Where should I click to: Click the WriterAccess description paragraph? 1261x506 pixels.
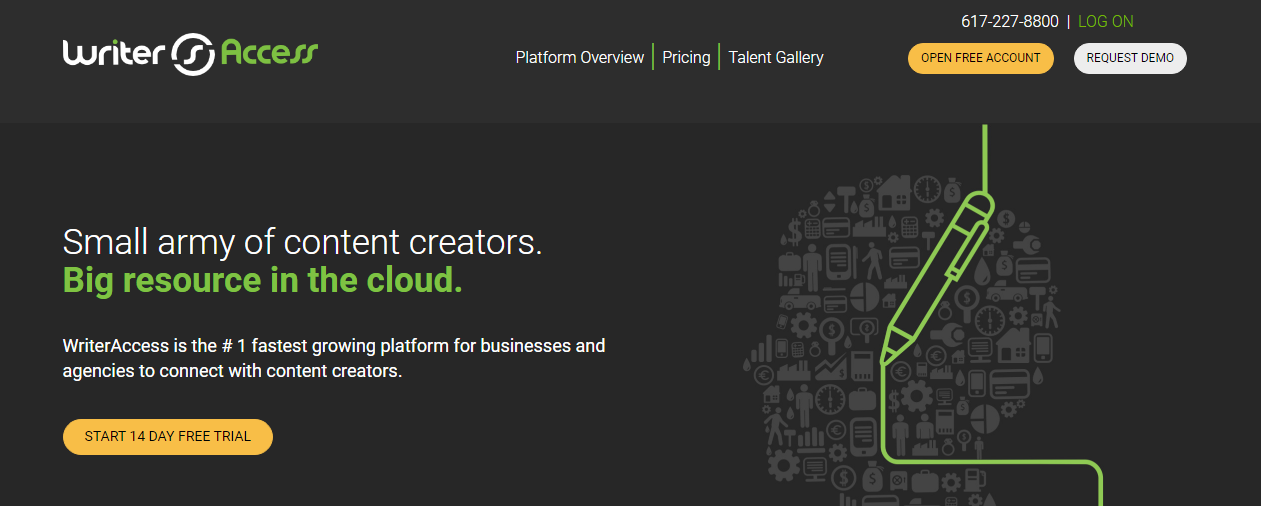click(333, 358)
